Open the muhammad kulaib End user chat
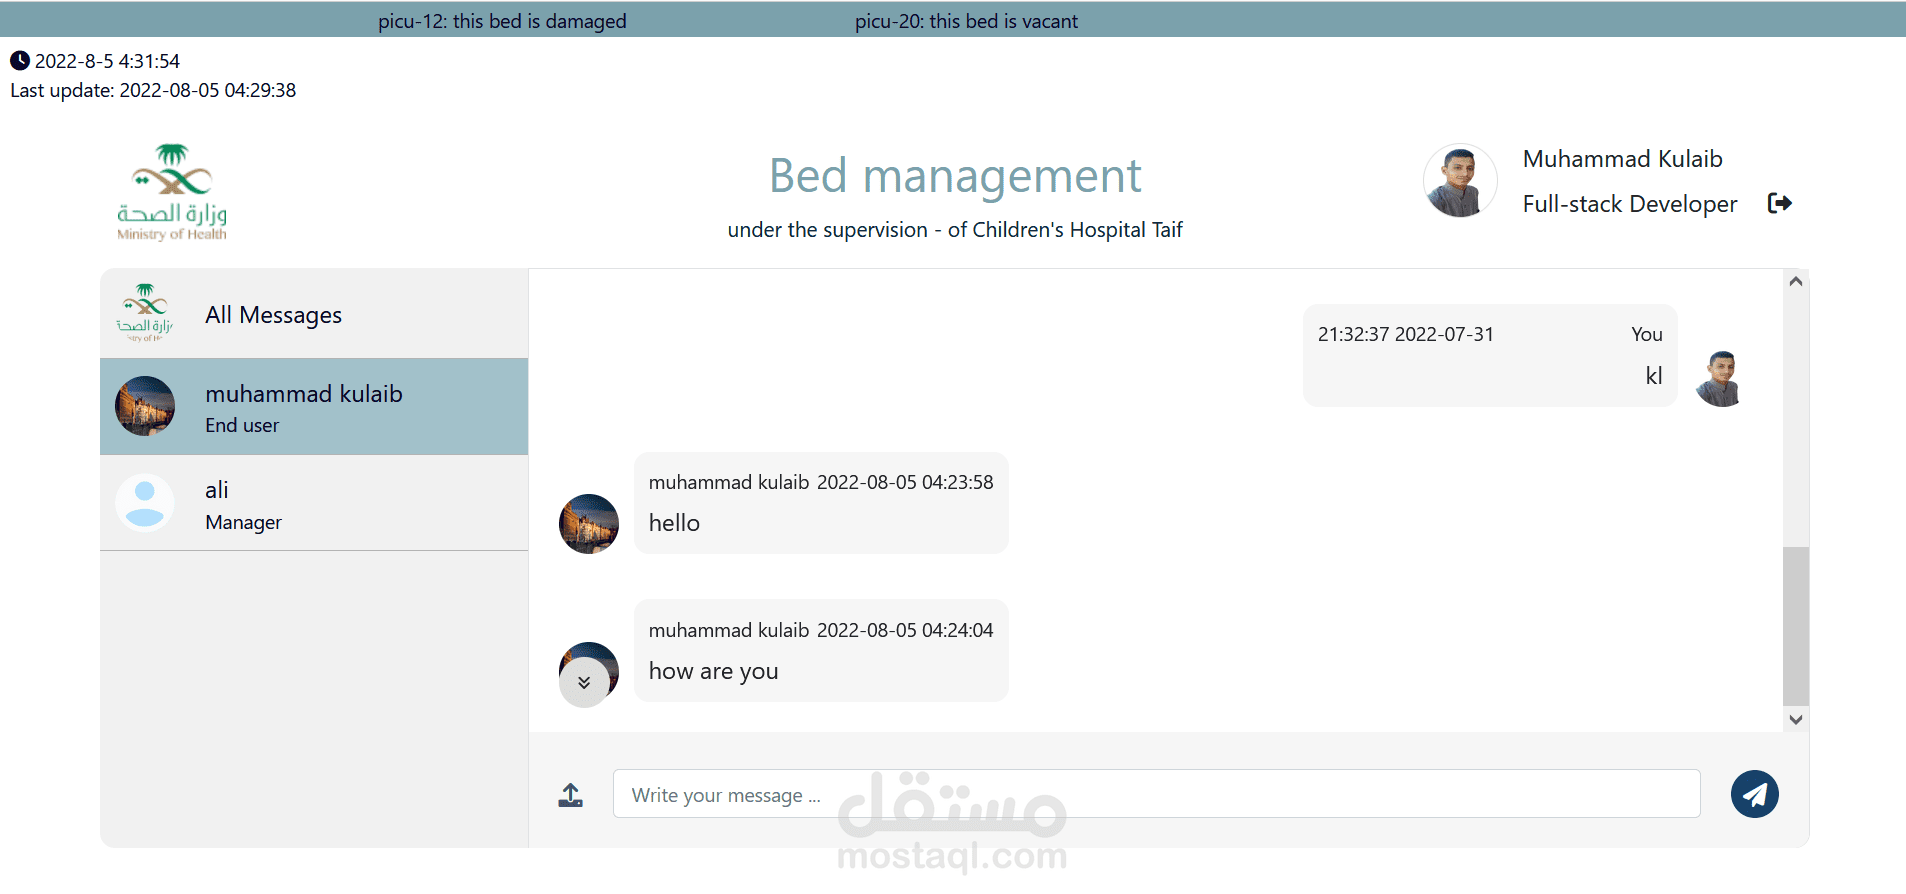 pyautogui.click(x=314, y=407)
